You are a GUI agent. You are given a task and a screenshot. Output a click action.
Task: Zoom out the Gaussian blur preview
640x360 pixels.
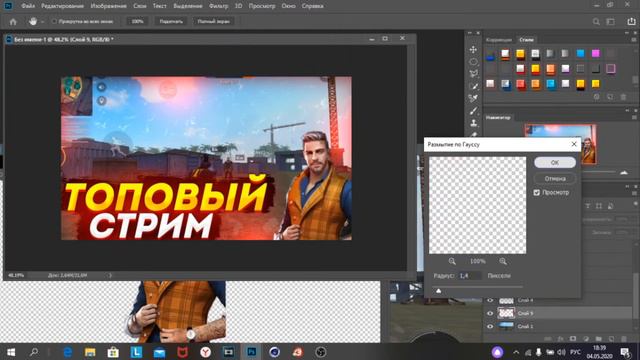(x=452, y=261)
